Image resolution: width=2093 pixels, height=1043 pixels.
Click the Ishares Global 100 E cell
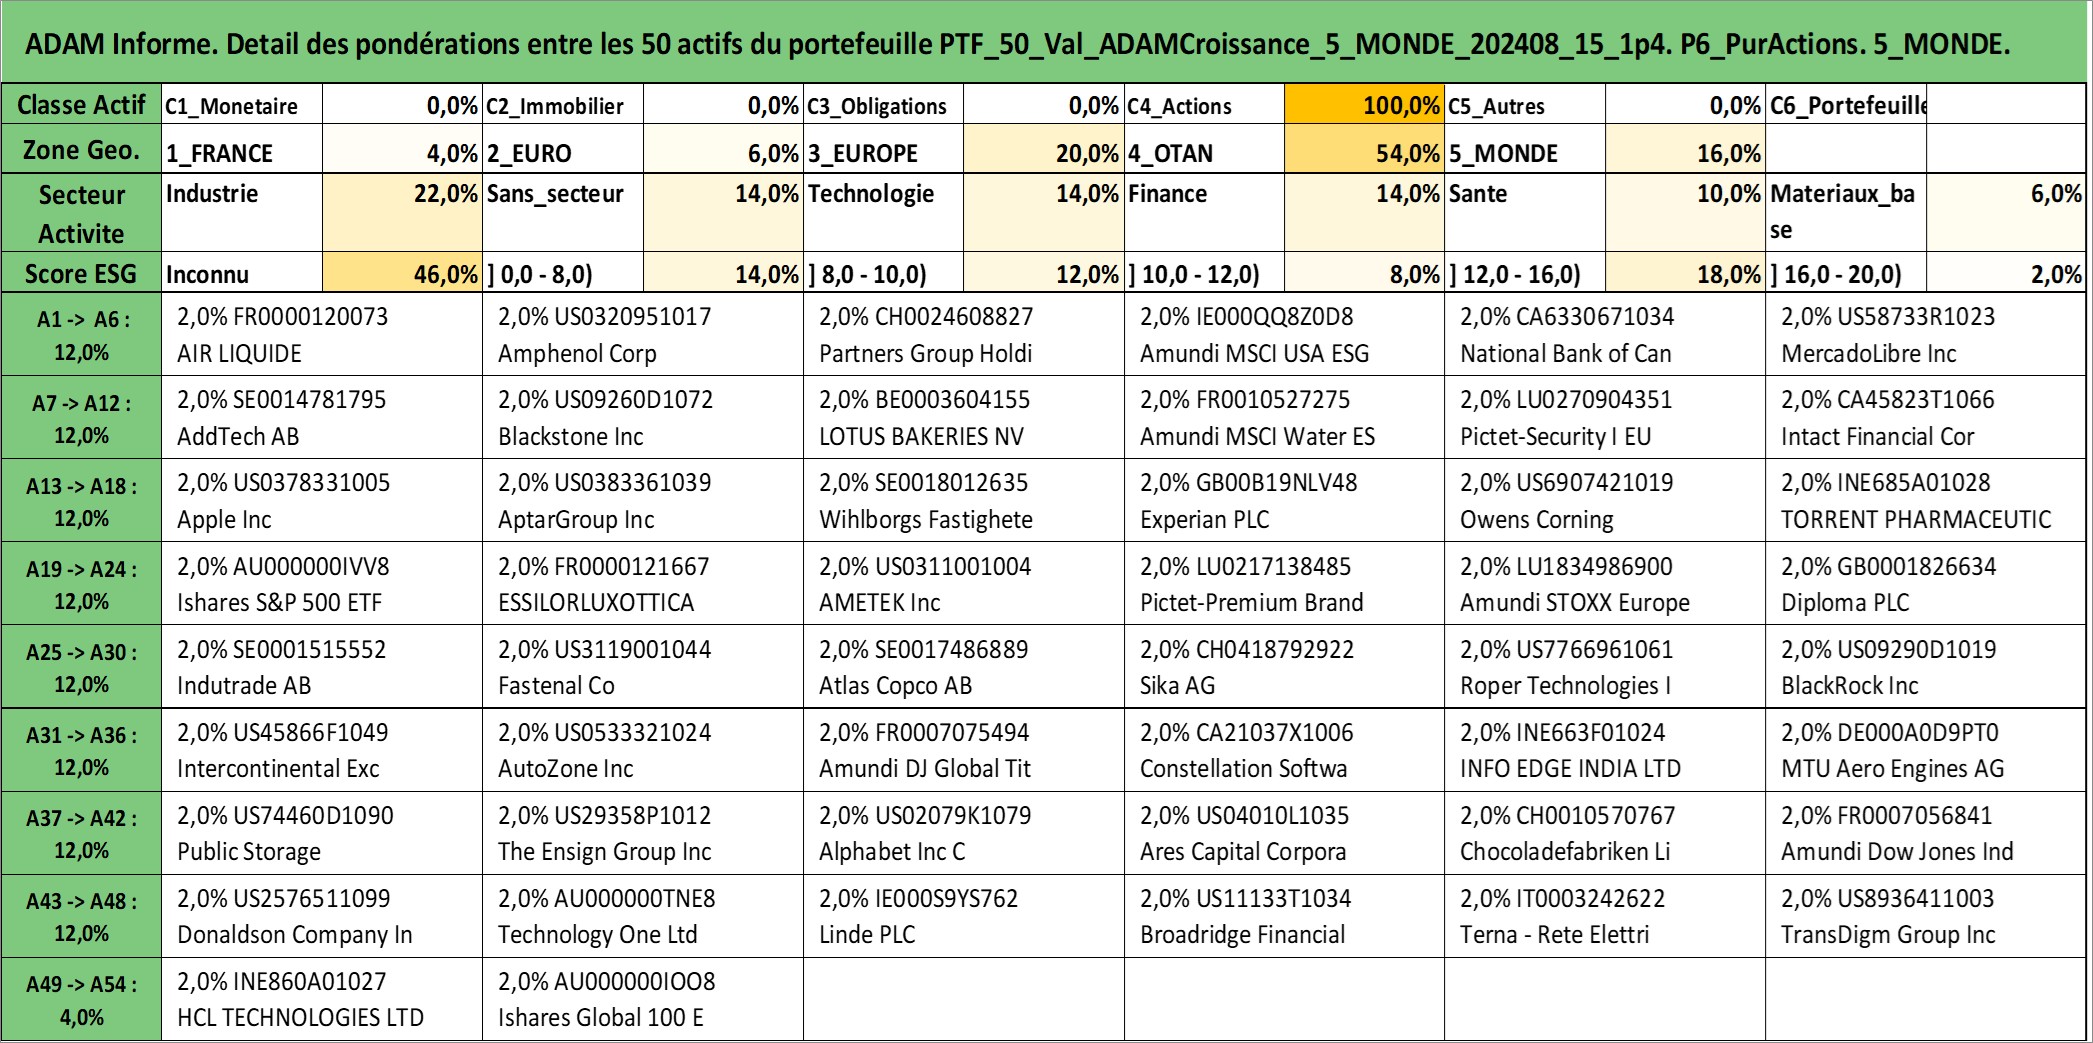tap(643, 999)
